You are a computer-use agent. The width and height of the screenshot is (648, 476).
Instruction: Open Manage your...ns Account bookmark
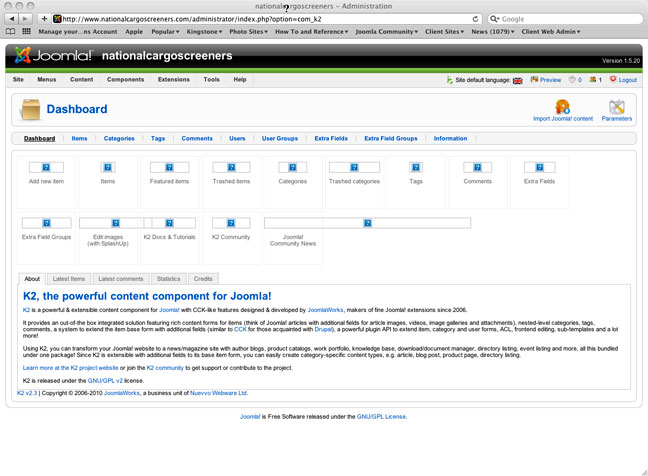point(78,31)
